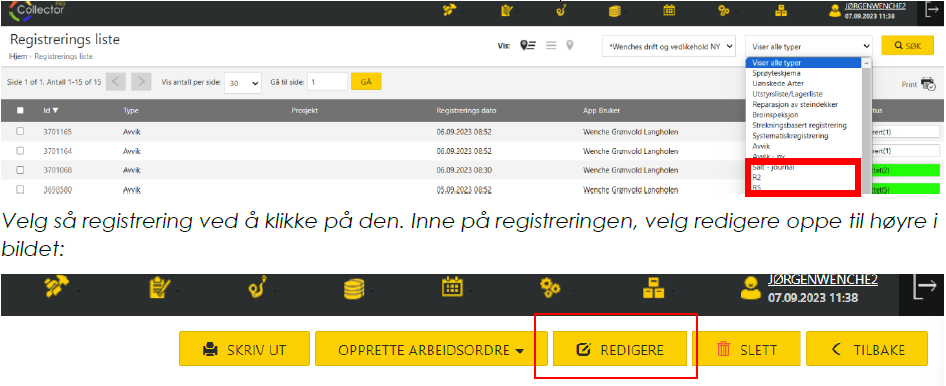This screenshot has height=386, width=946.
Task: Open Collector Pro logo home link
Action: click(36, 10)
